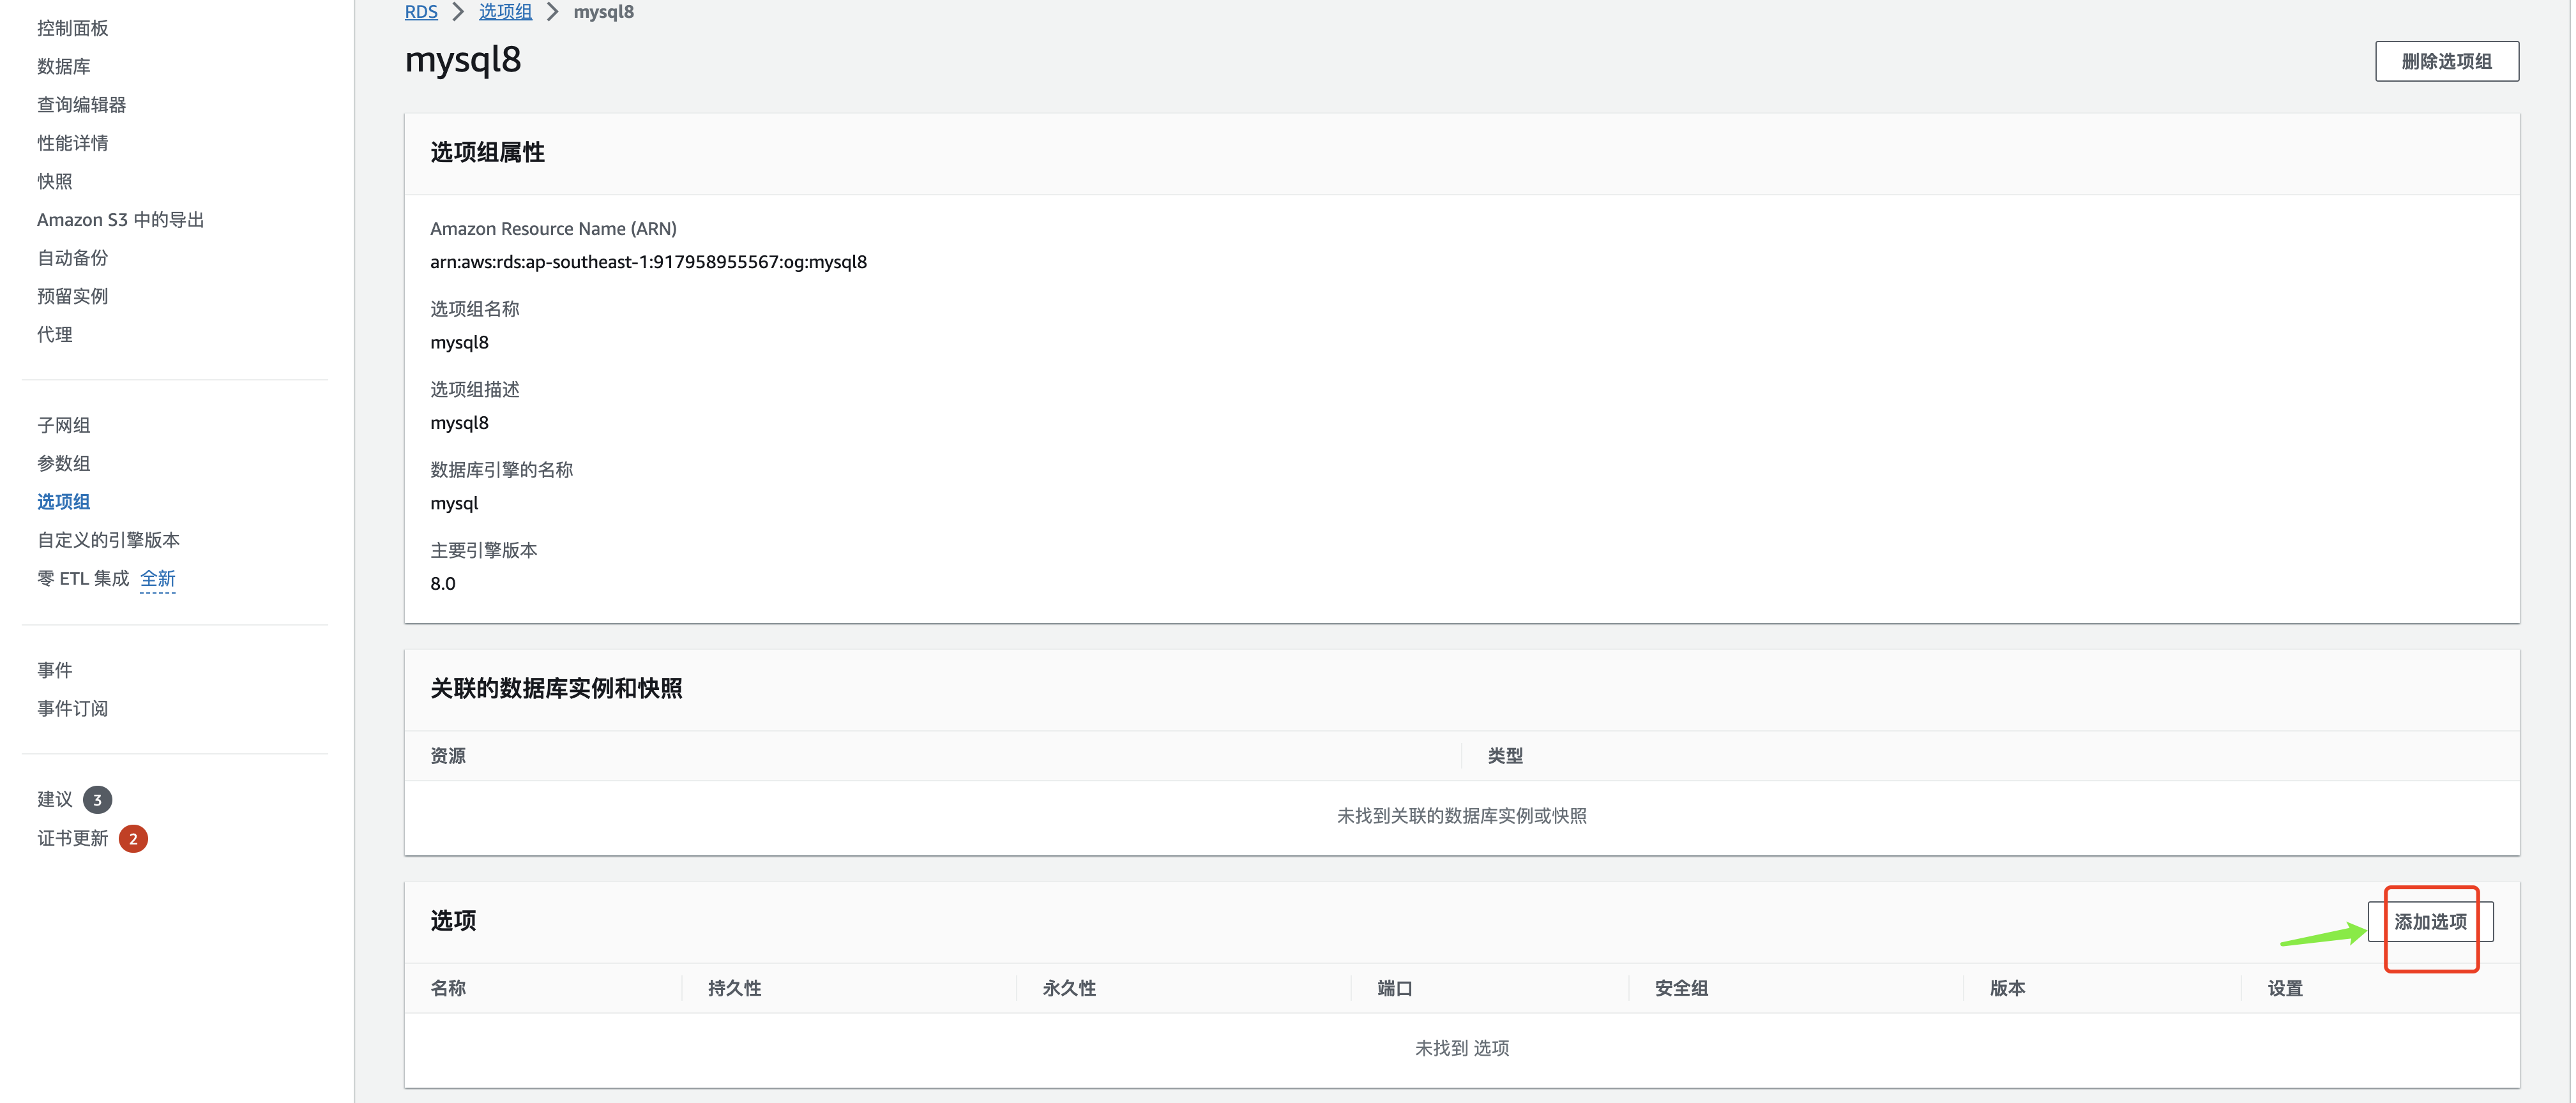This screenshot has width=2576, height=1103.
Task: Open 控制面板 in the sidebar
Action: (x=73, y=28)
